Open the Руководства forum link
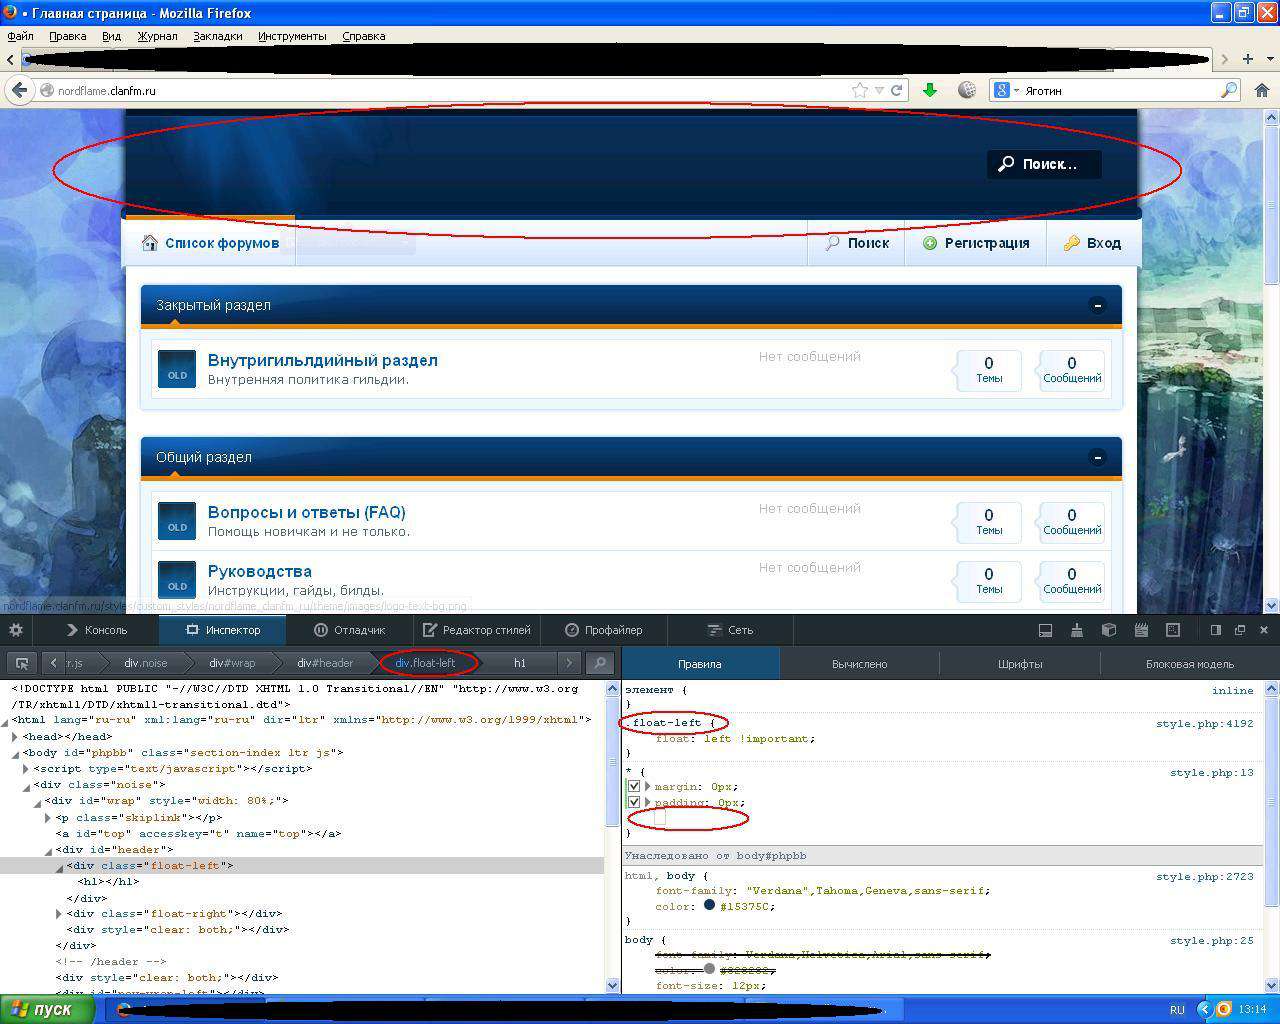 pyautogui.click(x=260, y=571)
